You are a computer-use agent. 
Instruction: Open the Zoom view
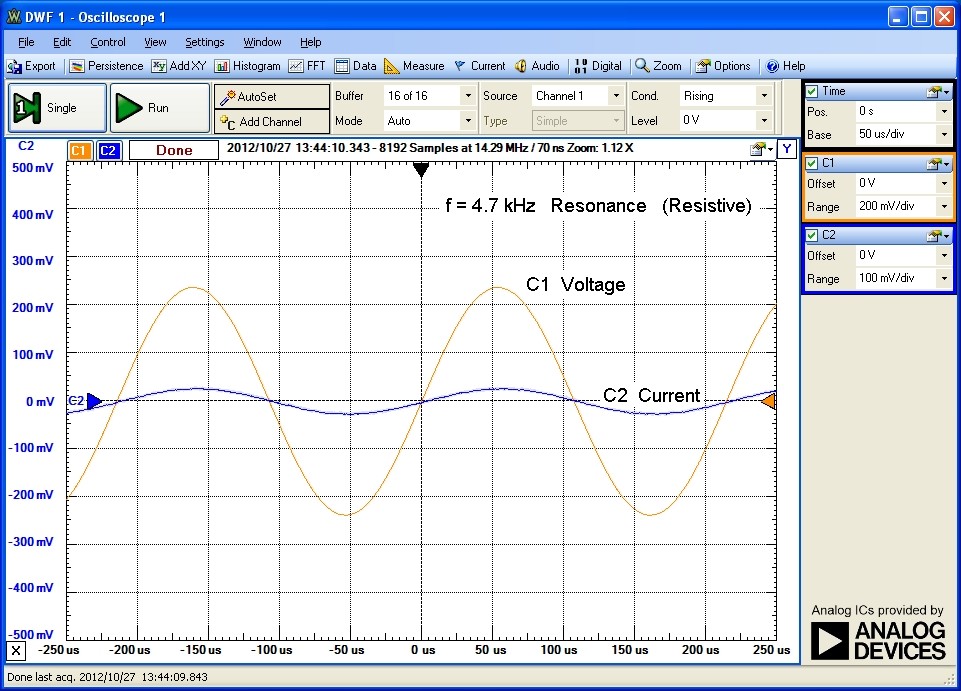(658, 66)
